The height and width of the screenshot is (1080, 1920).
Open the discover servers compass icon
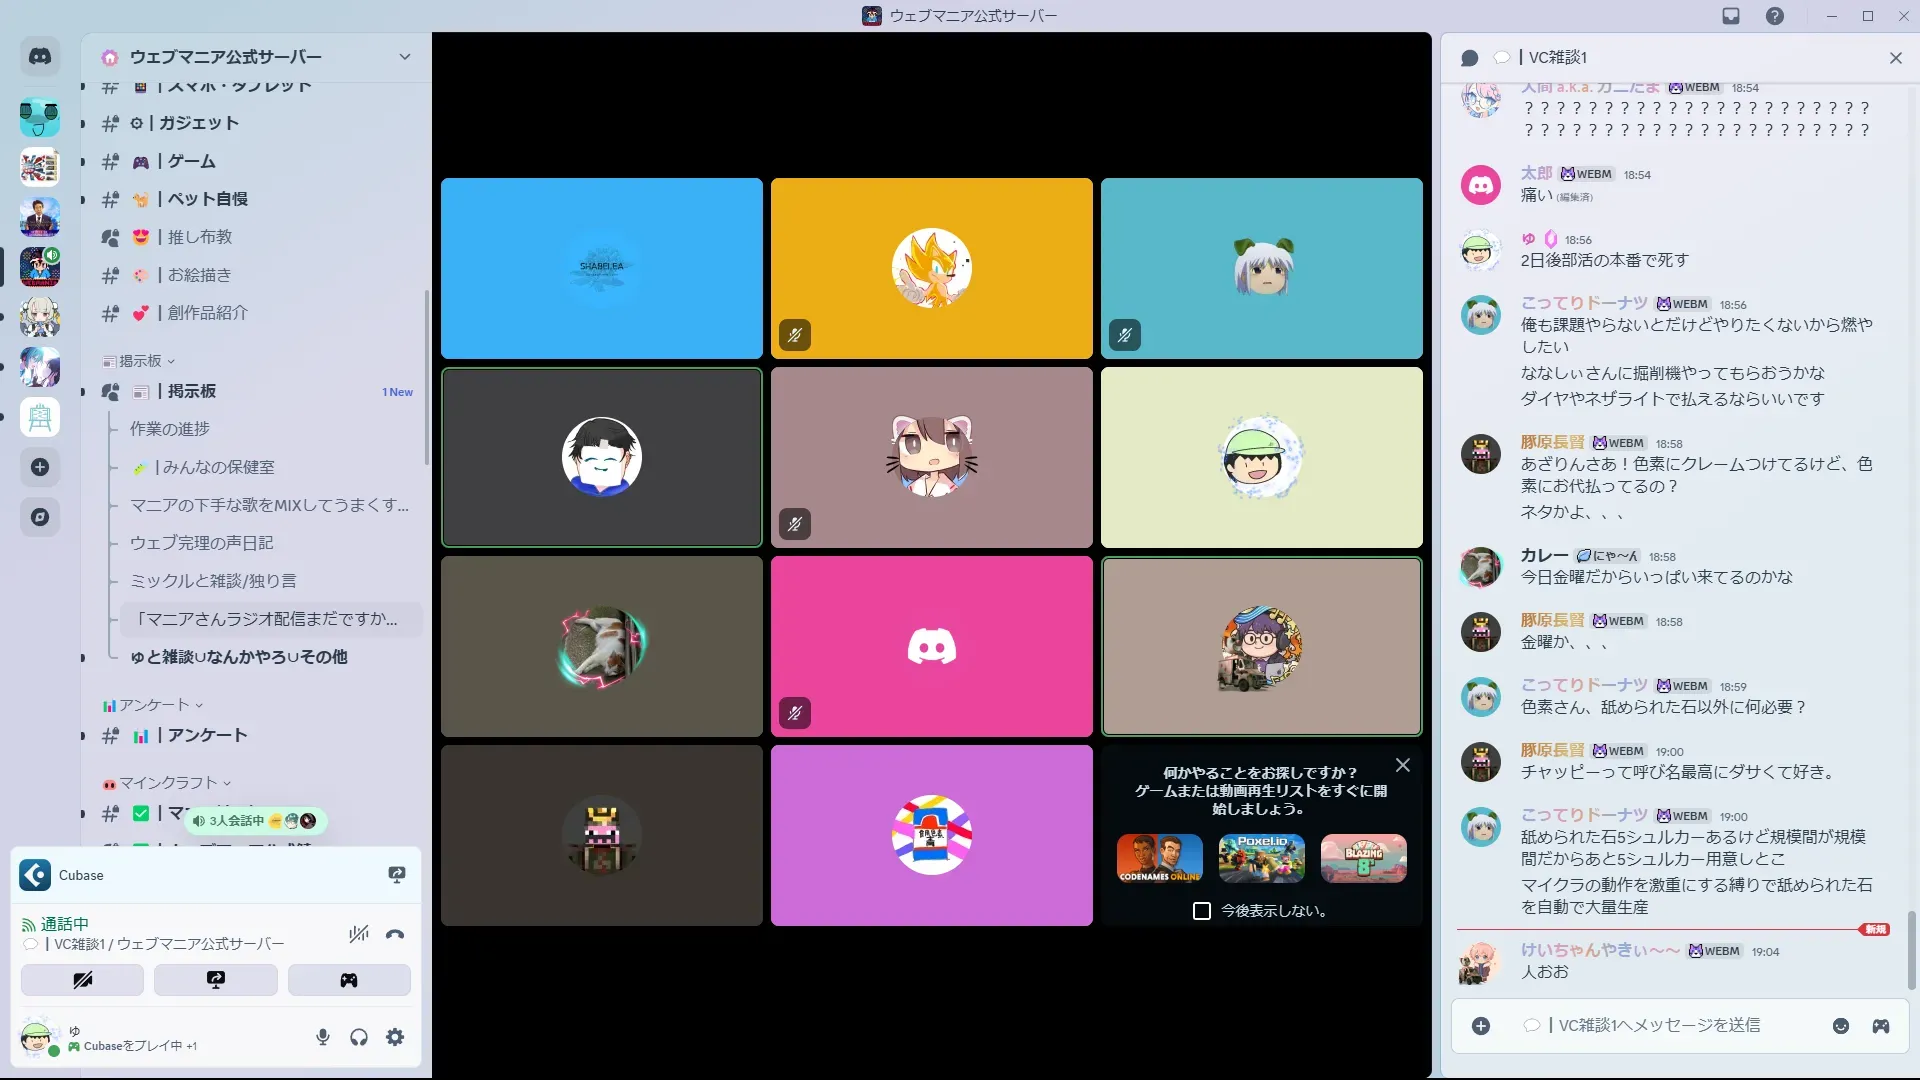pos(40,517)
